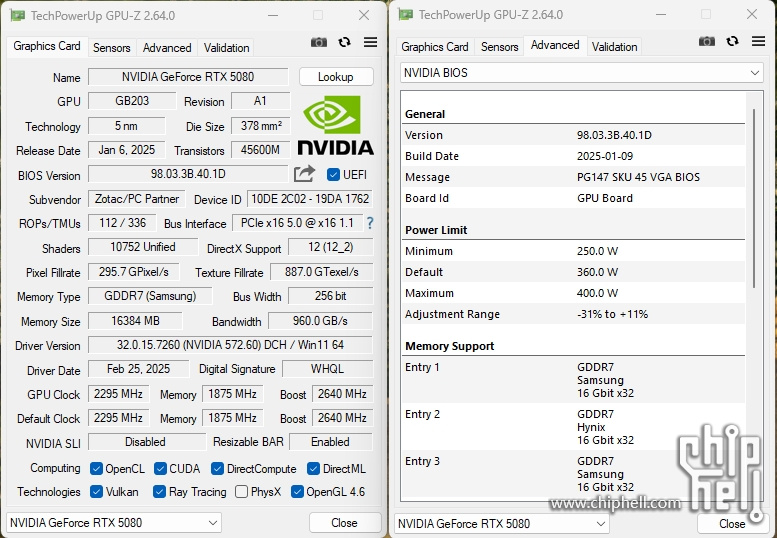Click the Device ID field 10DE 2C02
This screenshot has width=777, height=538.
[x=310, y=199]
